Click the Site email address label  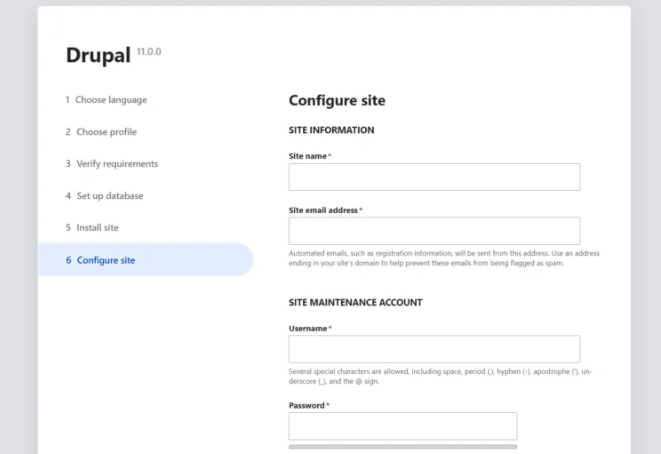point(323,210)
